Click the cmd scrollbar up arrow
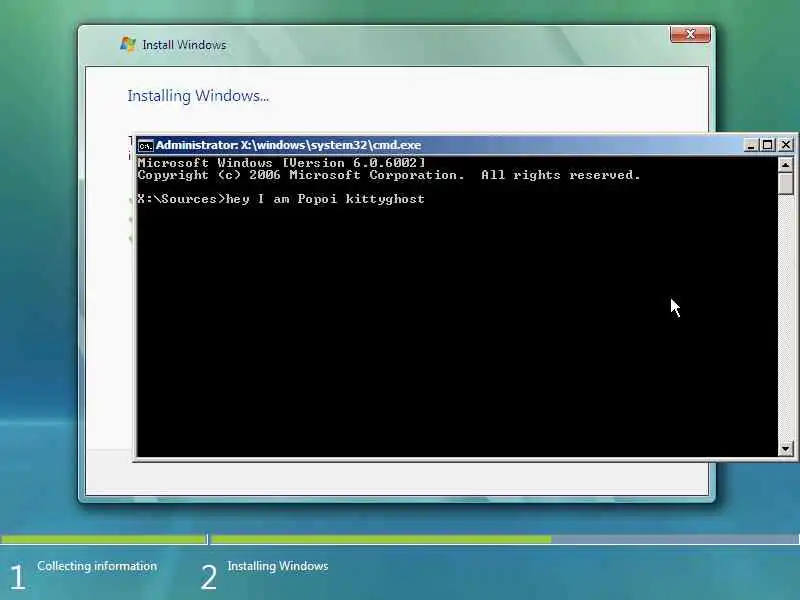This screenshot has height=600, width=800. pyautogui.click(x=785, y=164)
